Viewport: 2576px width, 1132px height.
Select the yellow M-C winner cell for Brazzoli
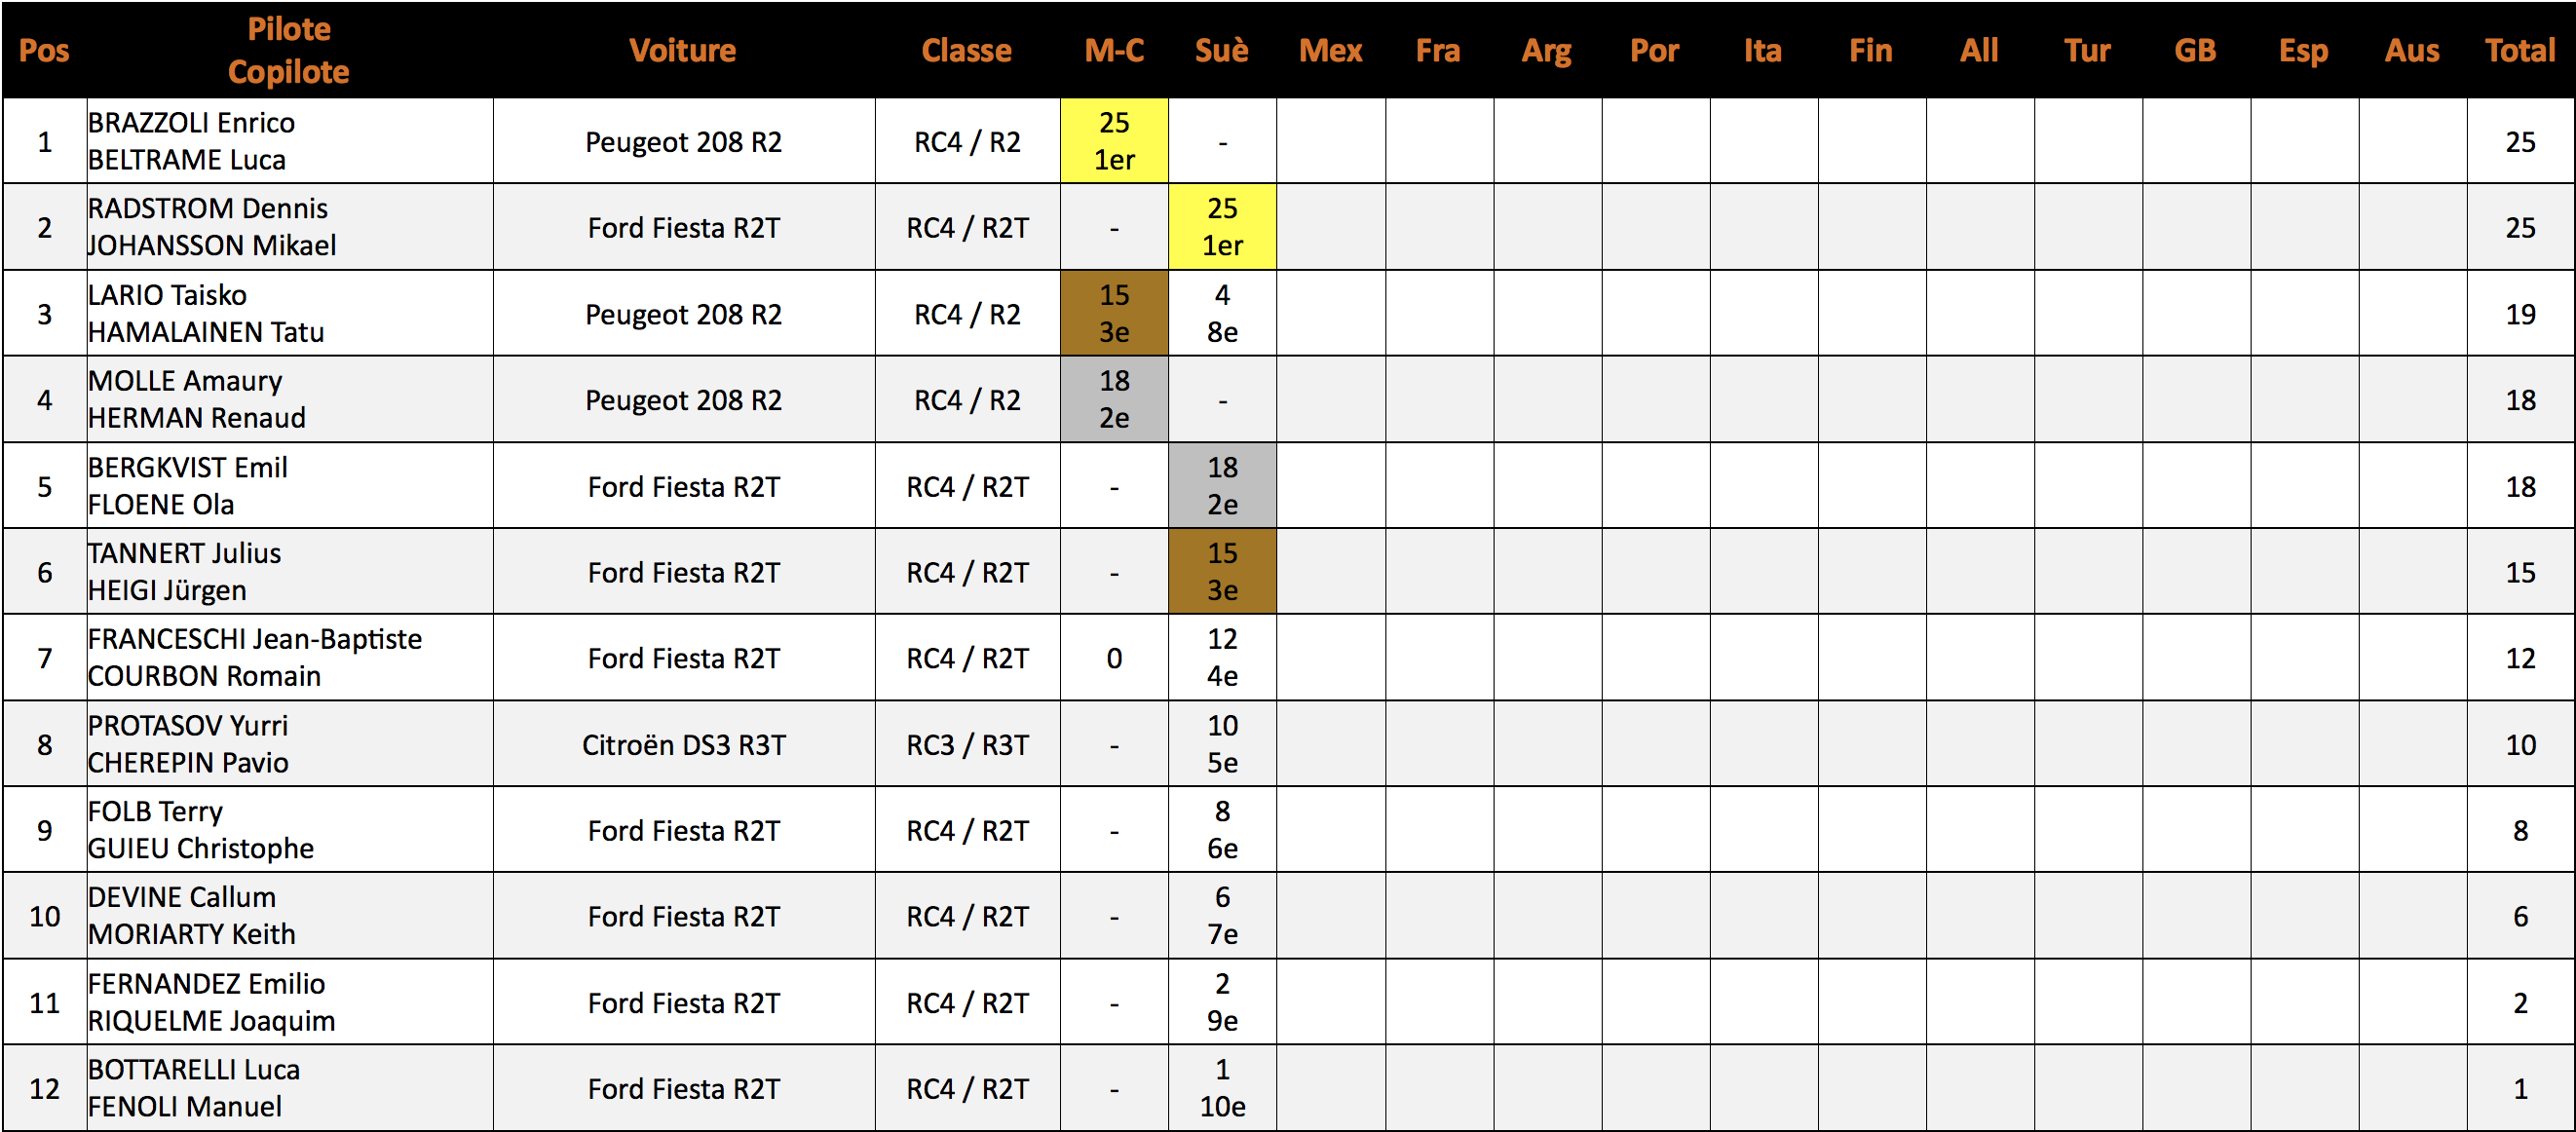1114,141
